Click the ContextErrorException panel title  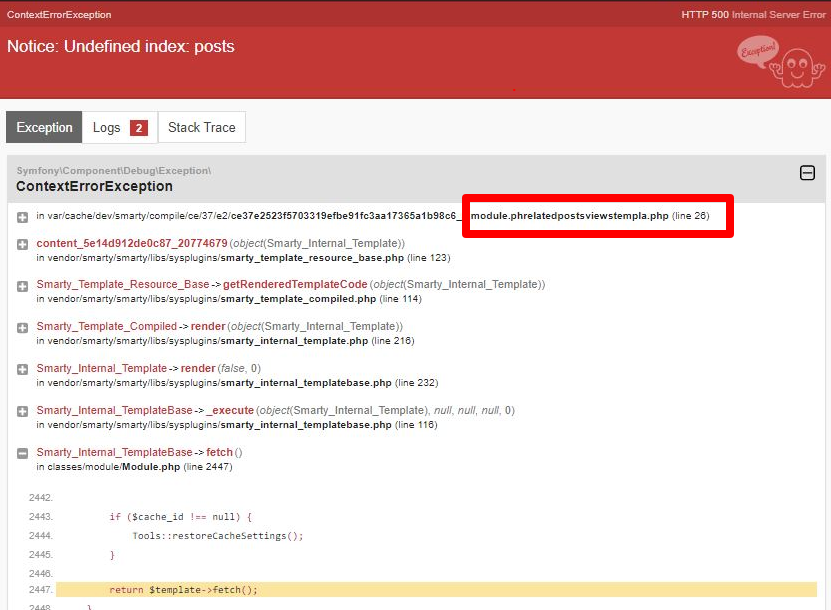[94, 186]
